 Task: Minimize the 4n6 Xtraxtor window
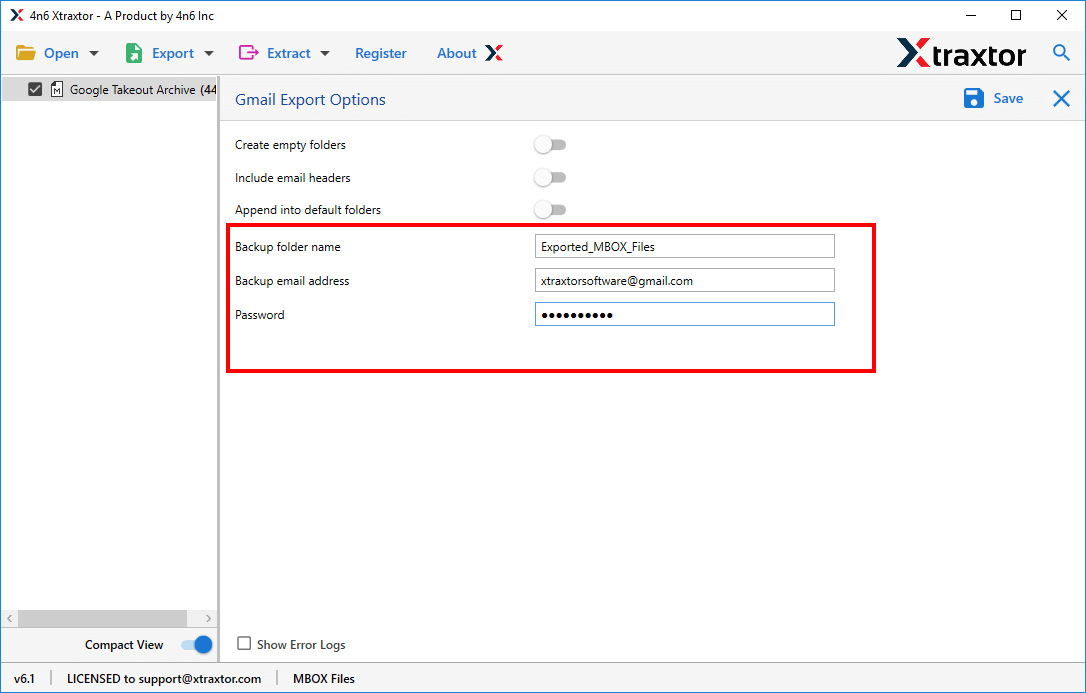[970, 15]
